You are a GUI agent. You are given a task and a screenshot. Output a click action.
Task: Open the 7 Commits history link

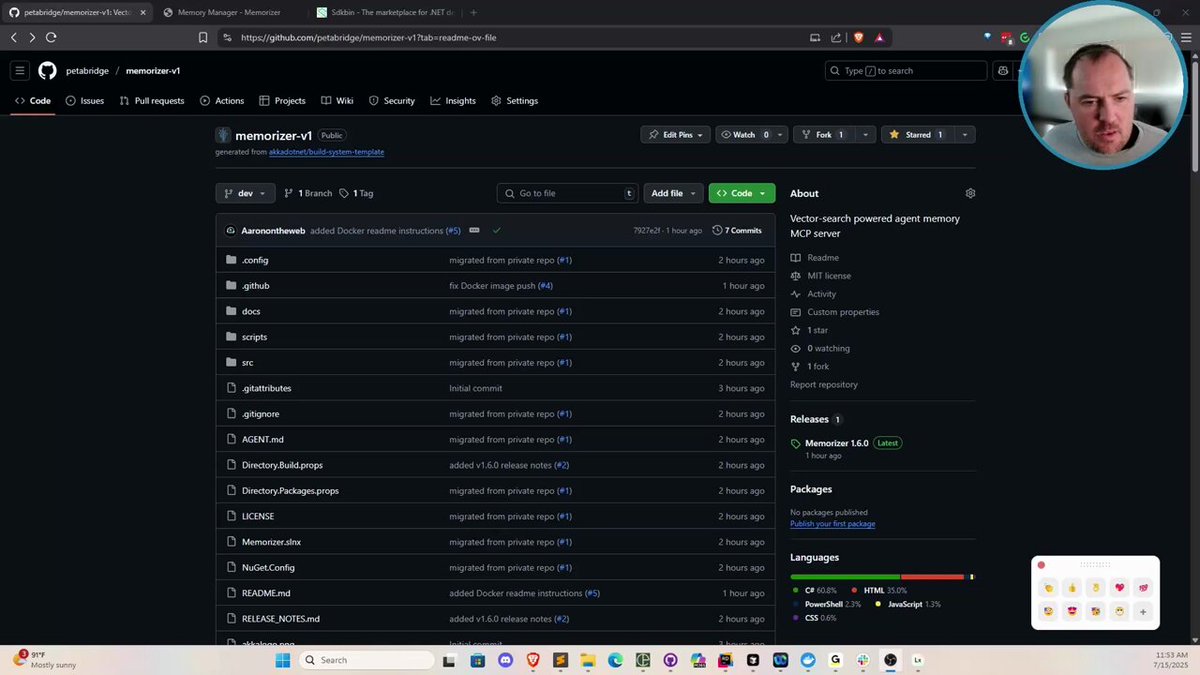[737, 230]
